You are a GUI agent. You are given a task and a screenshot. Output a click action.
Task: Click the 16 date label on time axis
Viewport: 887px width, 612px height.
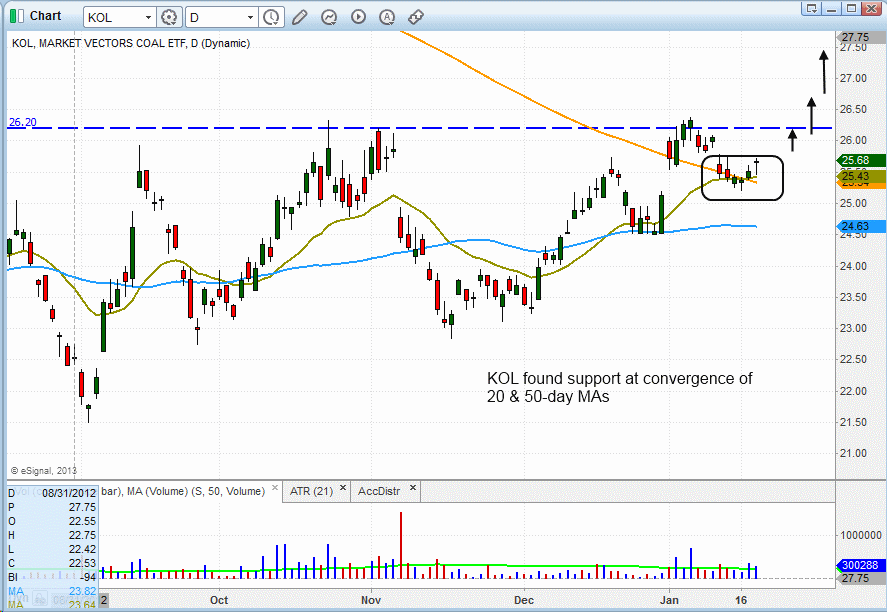point(741,600)
